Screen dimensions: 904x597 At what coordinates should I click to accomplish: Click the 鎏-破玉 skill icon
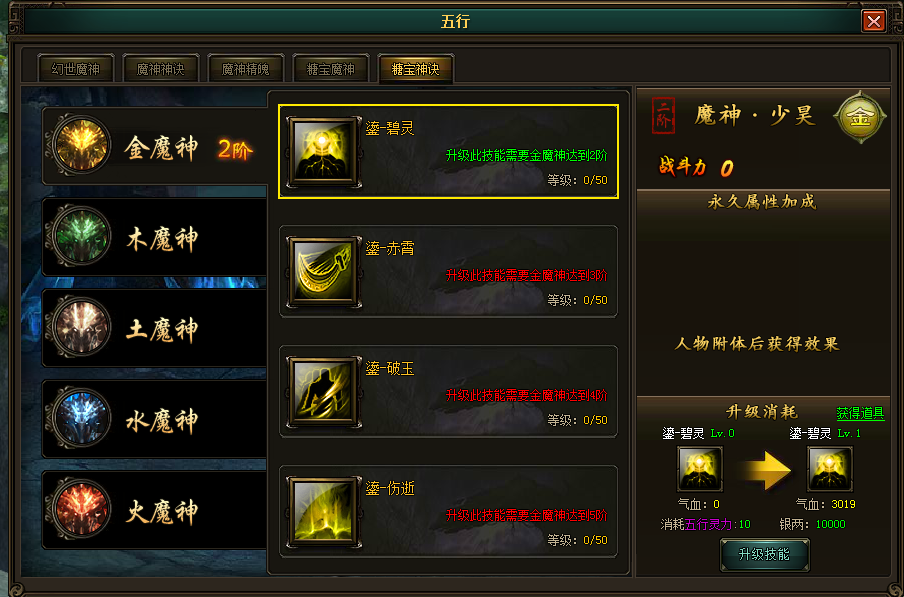tap(323, 391)
